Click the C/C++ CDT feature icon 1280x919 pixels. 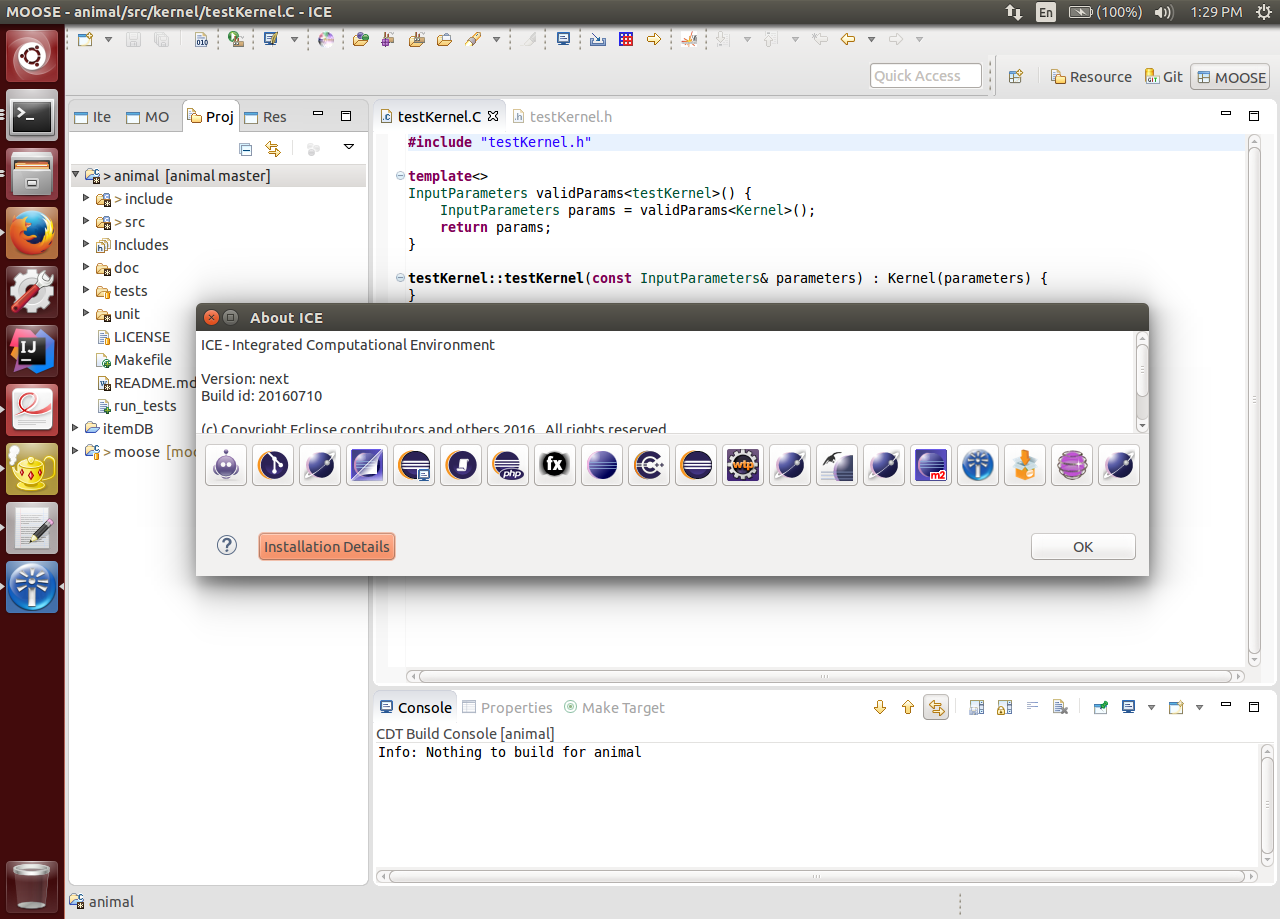click(x=649, y=465)
